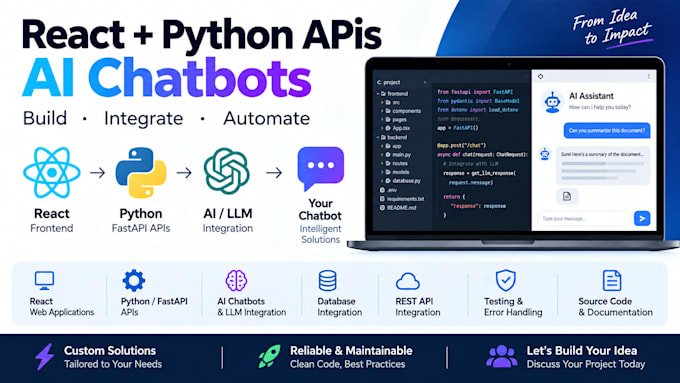680x383 pixels.
Task: Click Discuss Your Project Today
Action: [x=586, y=364]
